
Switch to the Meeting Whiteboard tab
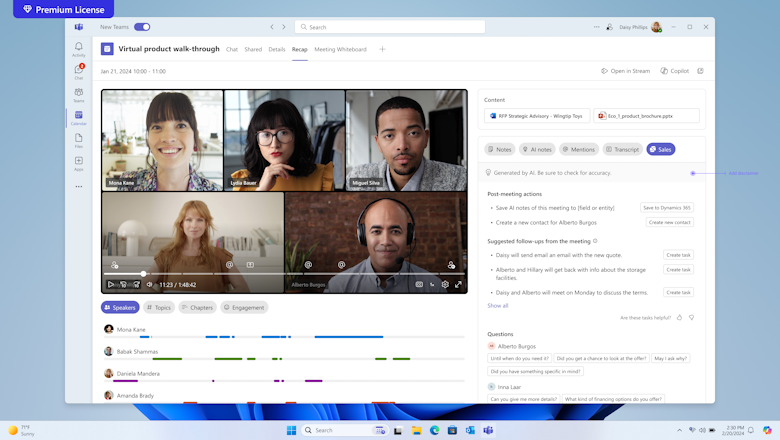tap(340, 49)
